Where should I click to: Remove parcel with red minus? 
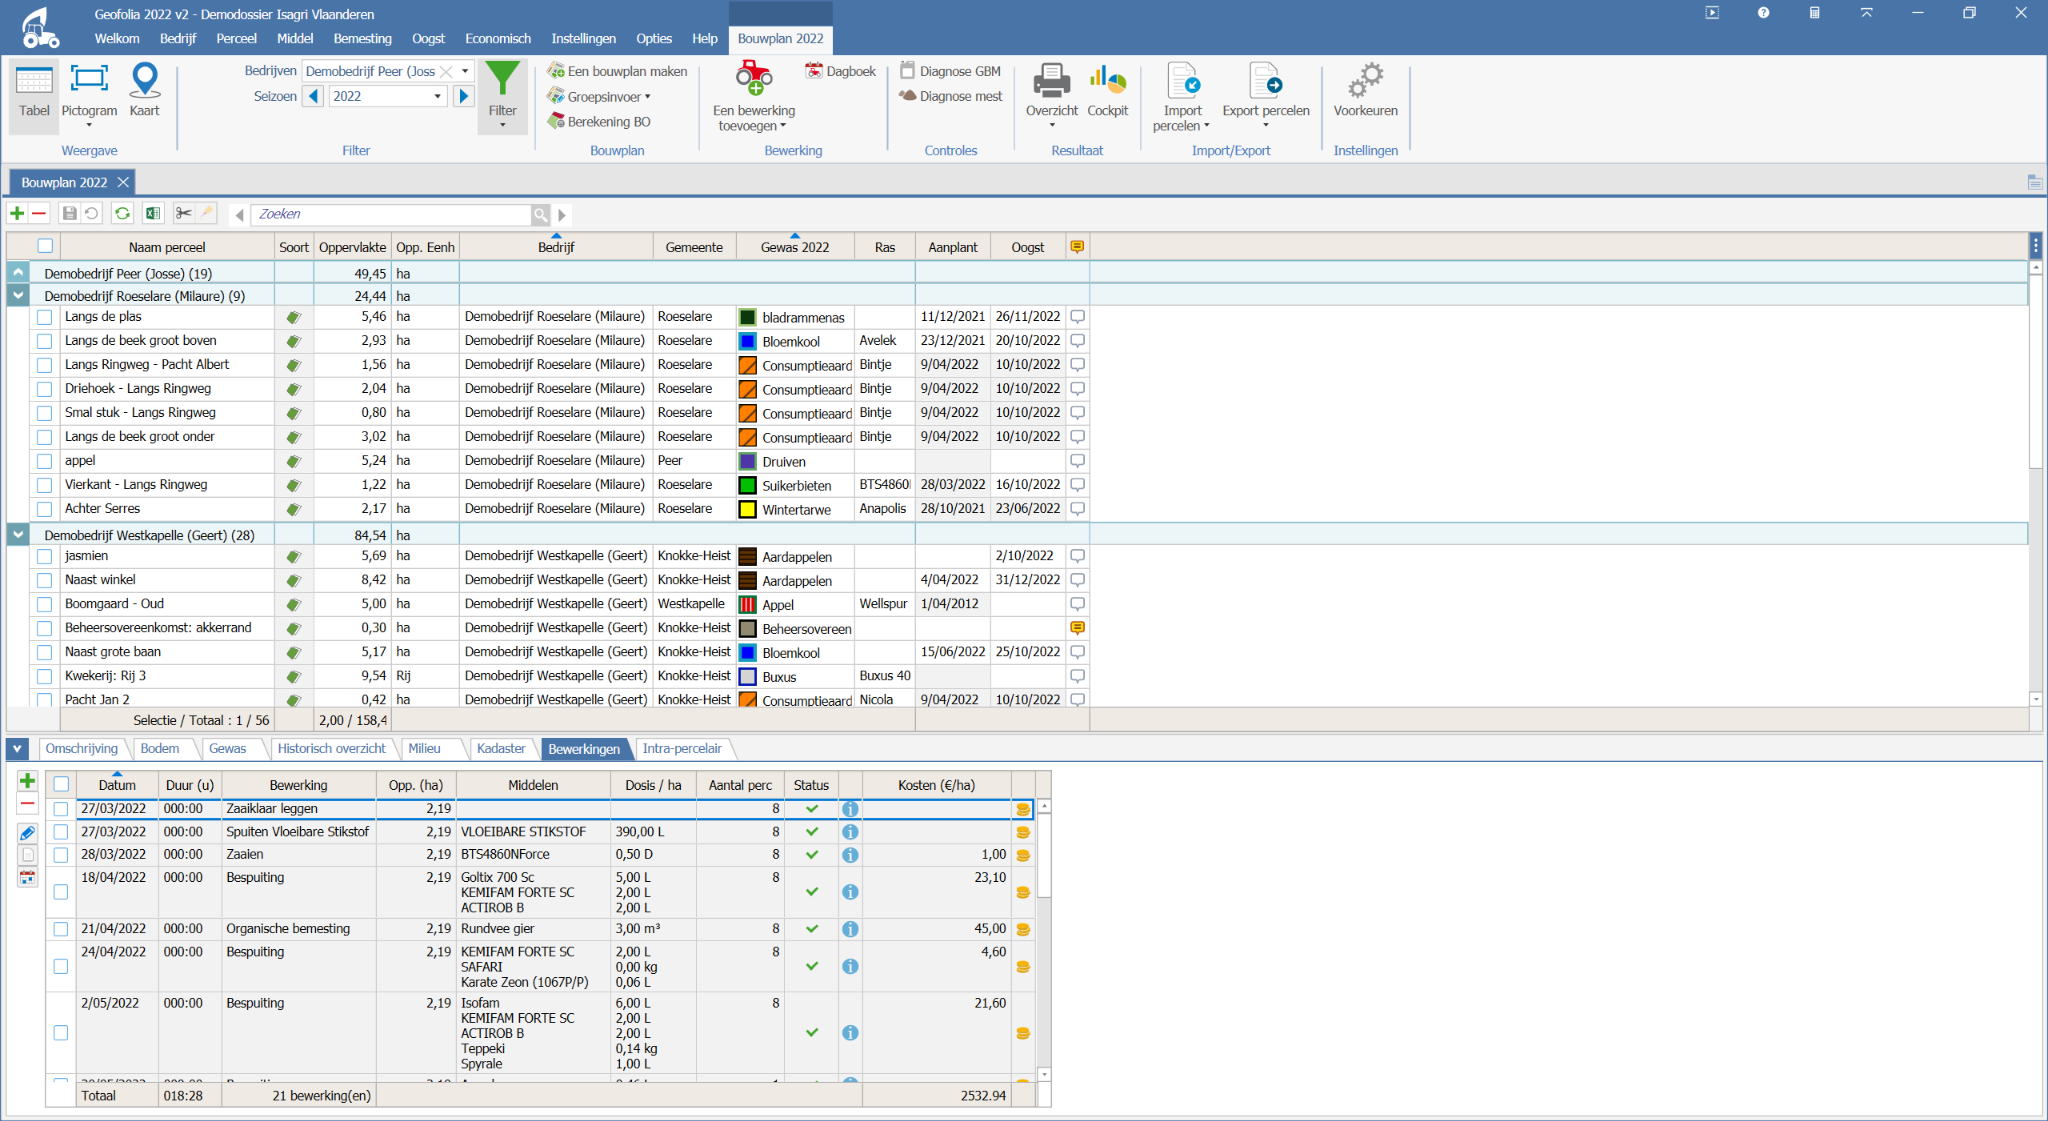point(39,213)
